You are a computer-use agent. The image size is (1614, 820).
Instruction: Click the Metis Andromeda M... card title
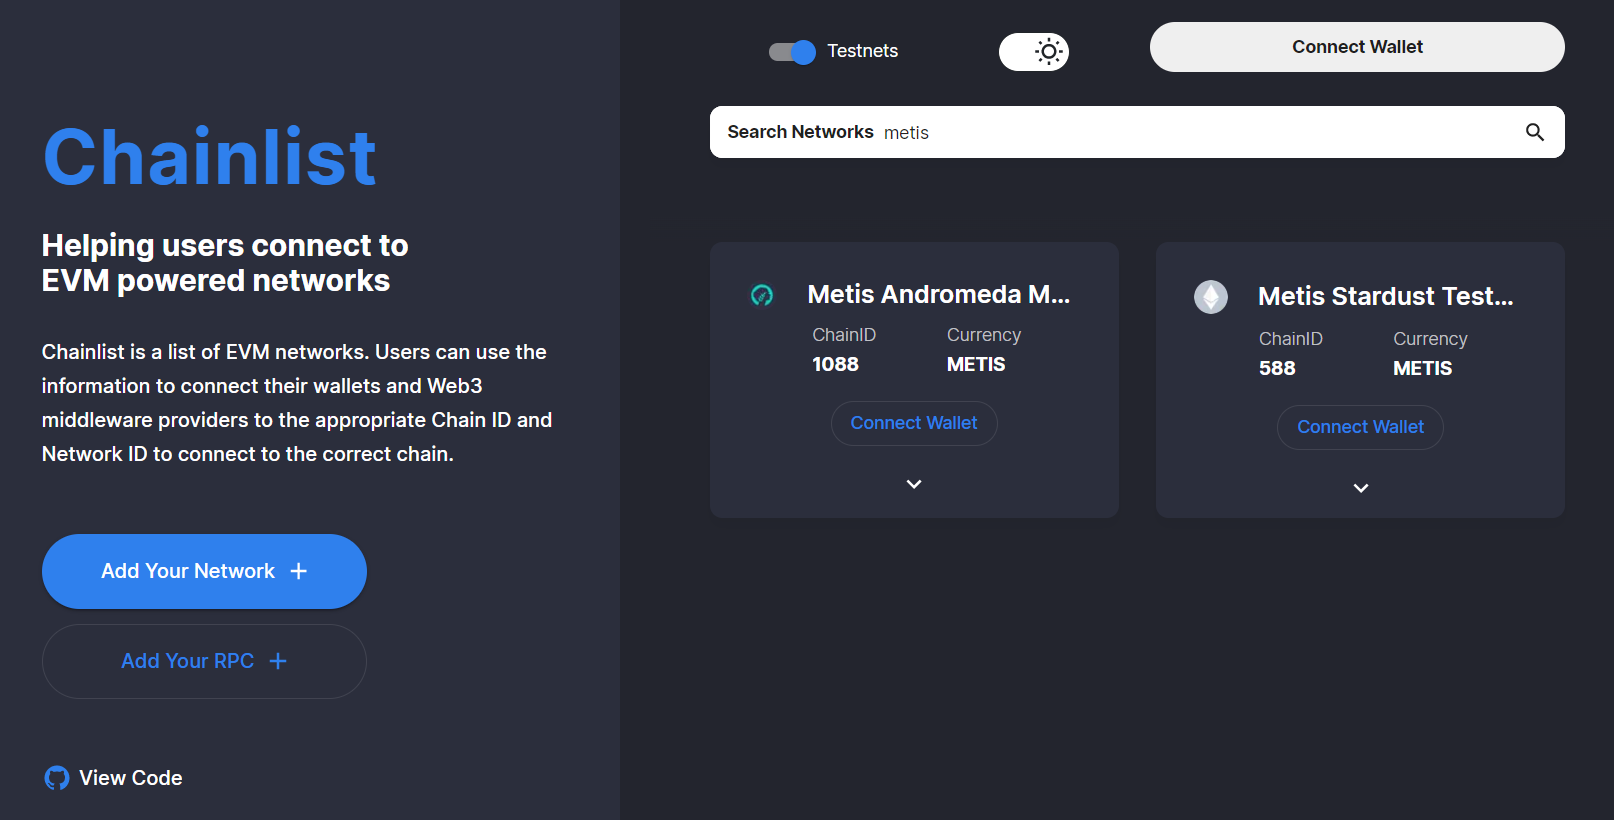[x=939, y=294]
